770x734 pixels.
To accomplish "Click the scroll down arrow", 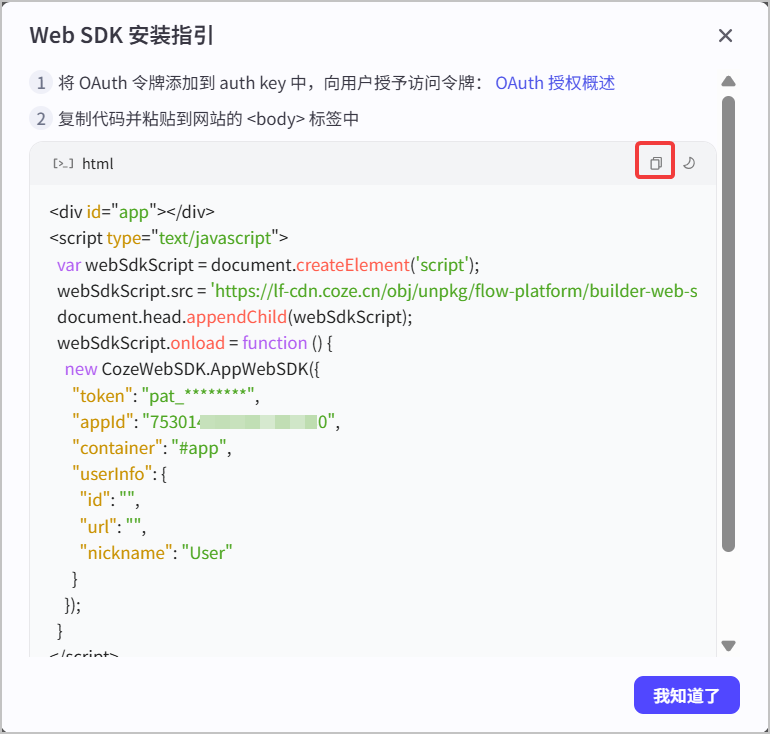I will tap(728, 646).
